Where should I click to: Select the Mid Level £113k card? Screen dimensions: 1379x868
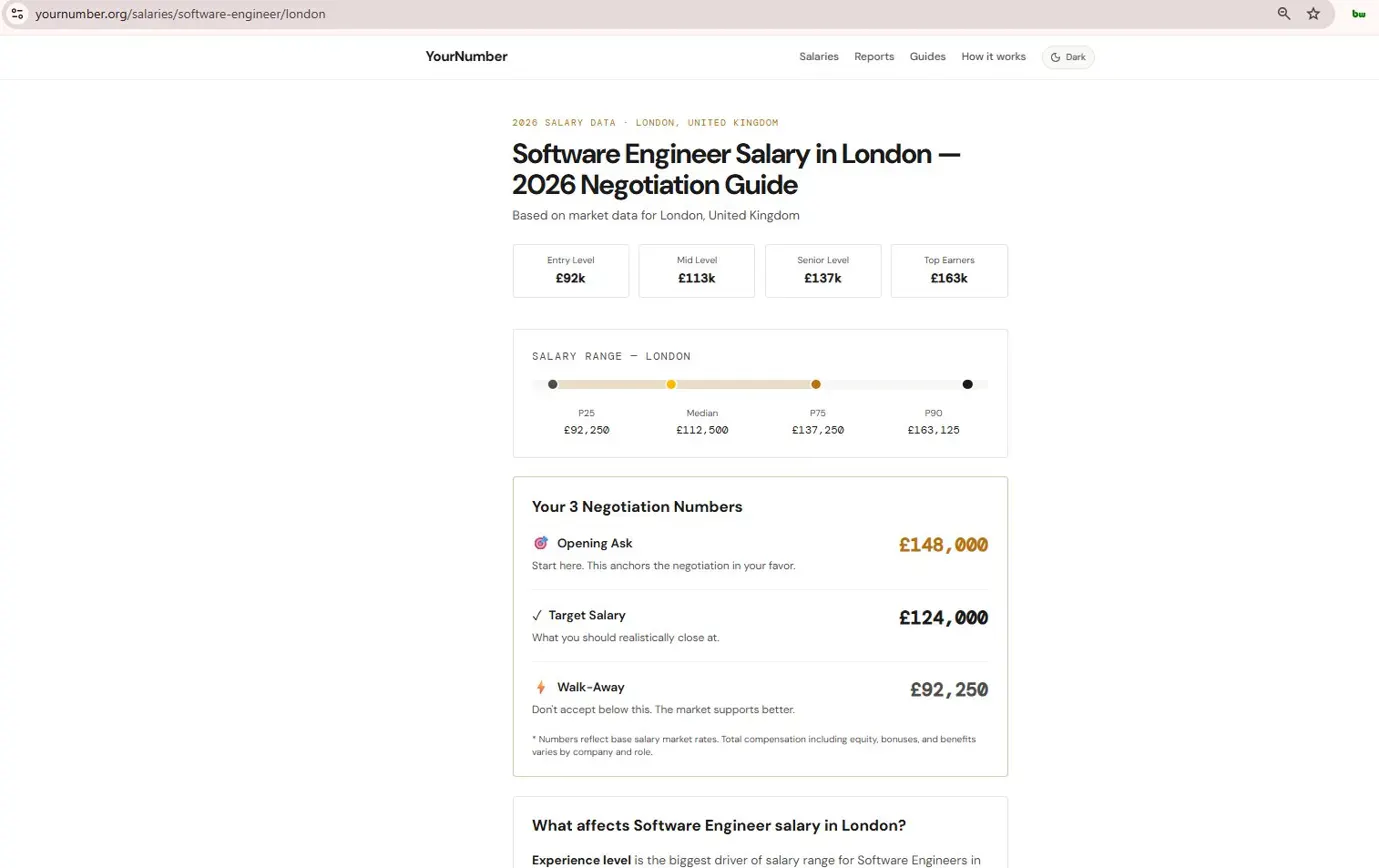pyautogui.click(x=697, y=271)
